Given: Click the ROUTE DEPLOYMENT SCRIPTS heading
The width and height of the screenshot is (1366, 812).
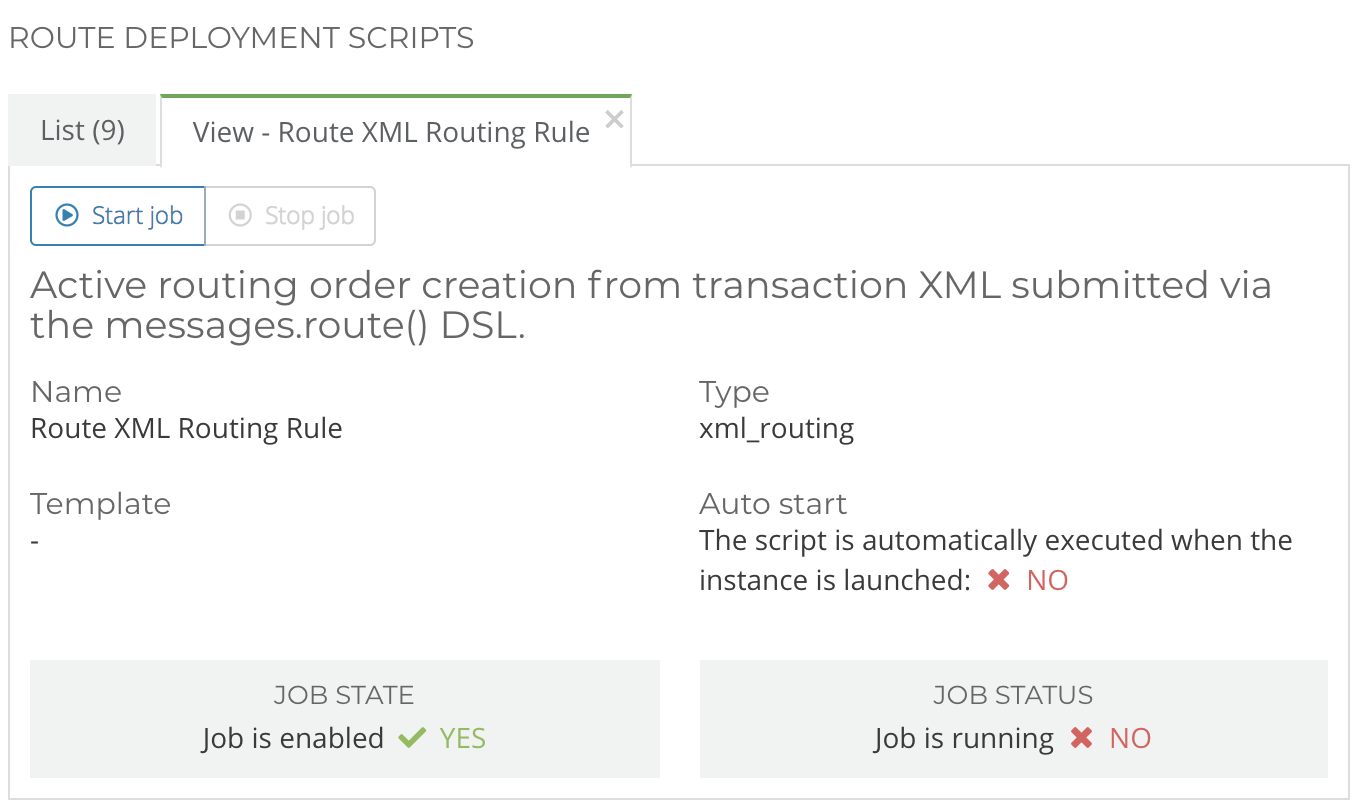Looking at the screenshot, I should coord(241,37).
